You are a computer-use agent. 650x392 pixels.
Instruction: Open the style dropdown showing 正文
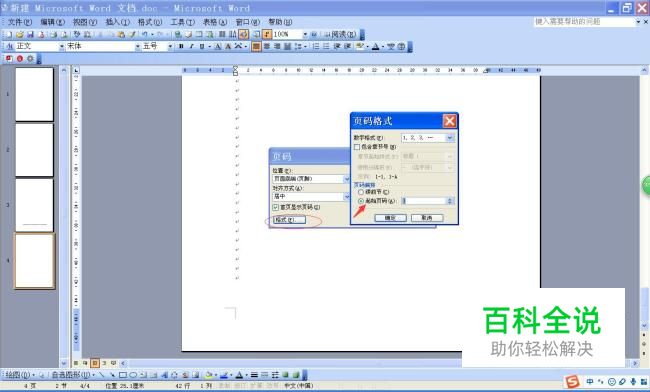[x=62, y=46]
